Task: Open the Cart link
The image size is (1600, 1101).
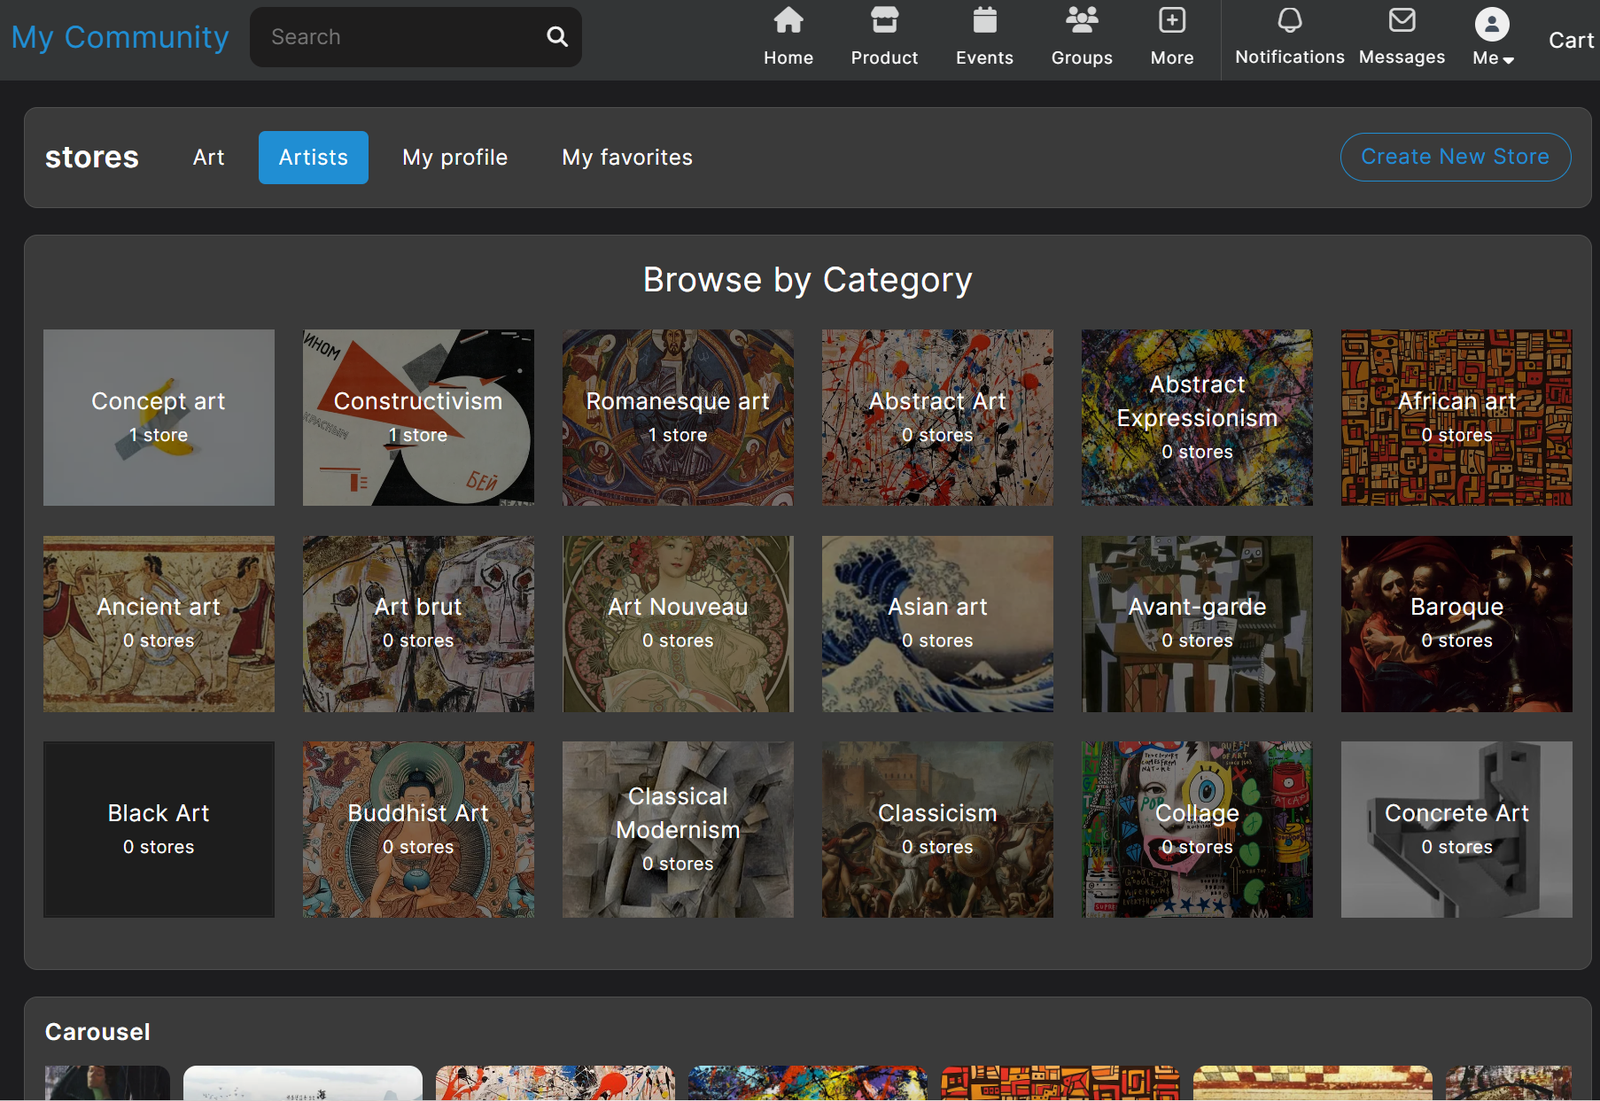Action: (x=1570, y=41)
